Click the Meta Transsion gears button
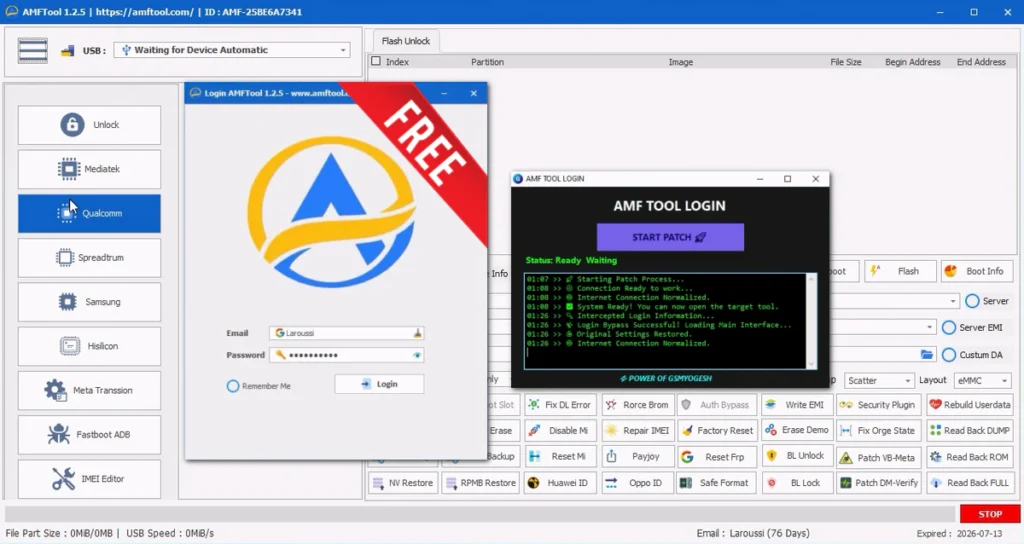 tap(89, 390)
